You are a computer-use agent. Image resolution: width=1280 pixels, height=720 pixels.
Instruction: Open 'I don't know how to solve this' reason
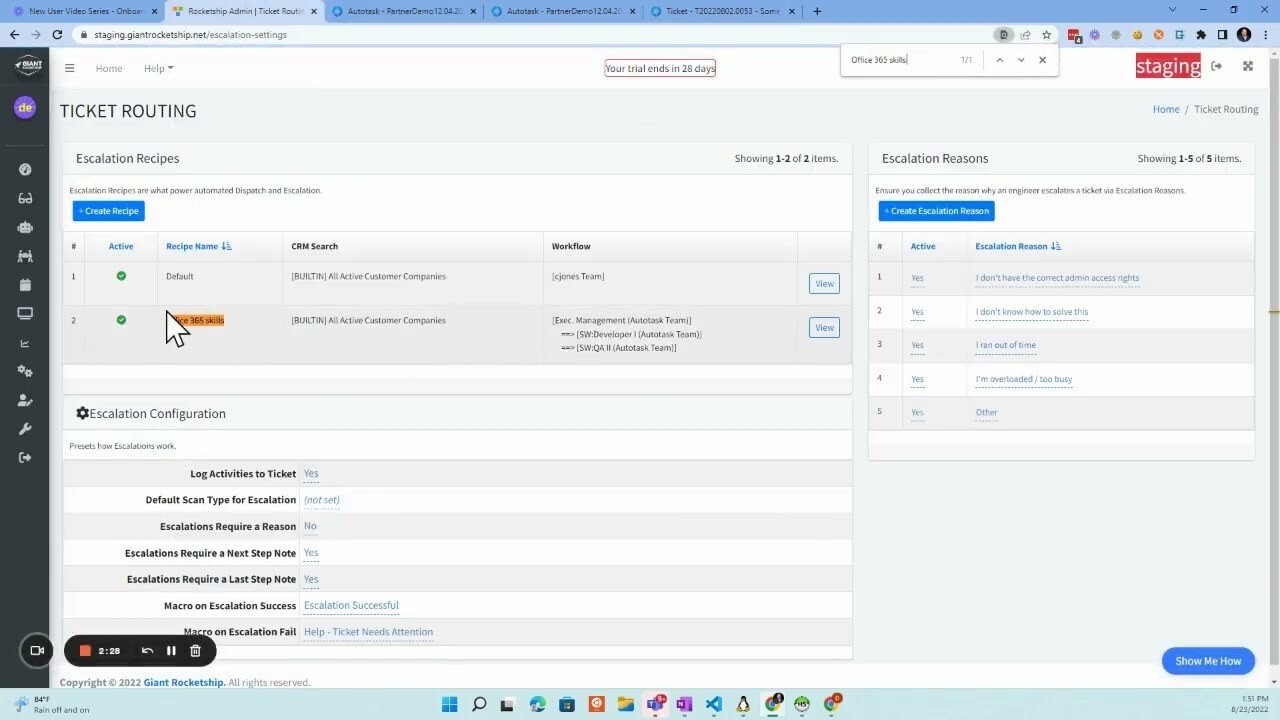coord(1031,312)
